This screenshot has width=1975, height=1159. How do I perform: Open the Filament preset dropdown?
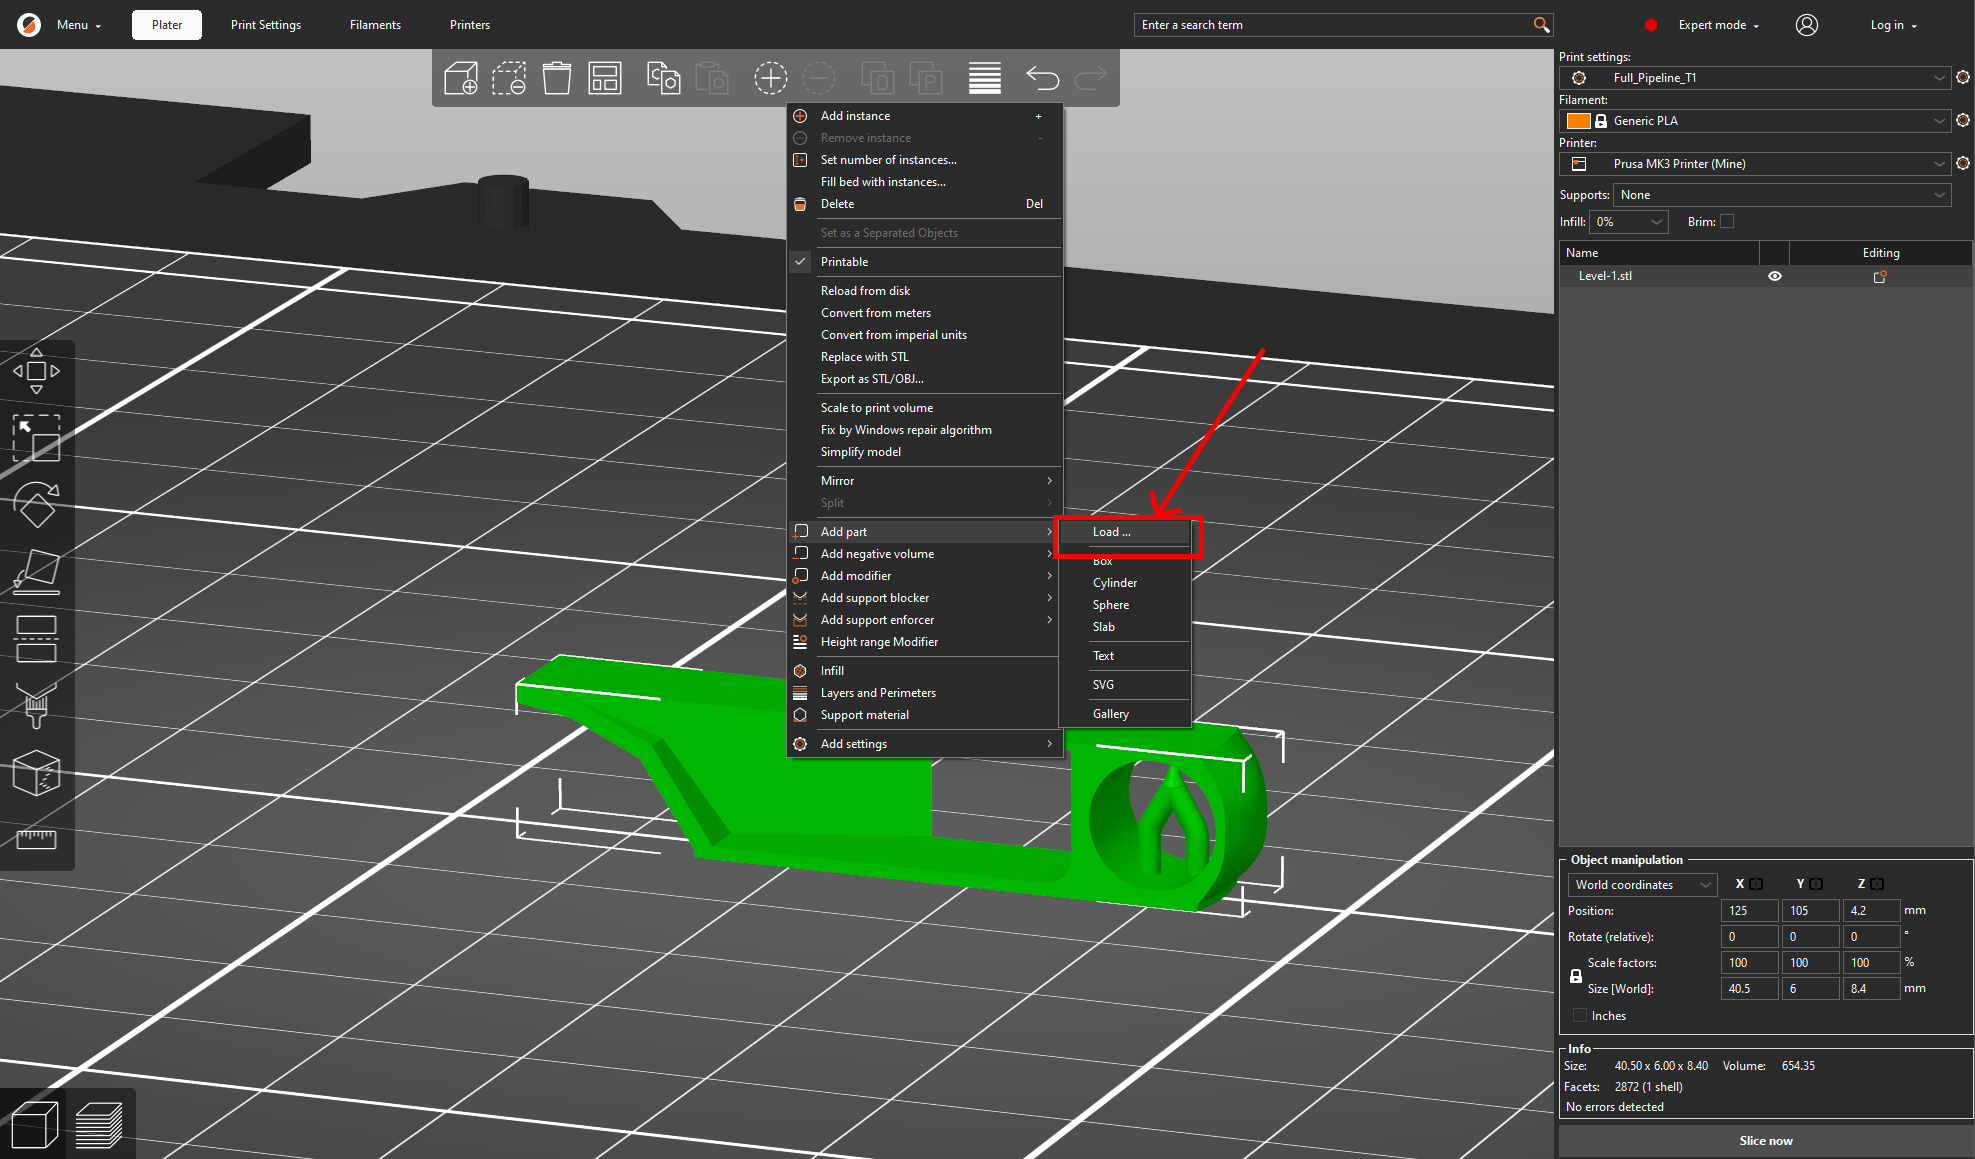coord(1755,121)
